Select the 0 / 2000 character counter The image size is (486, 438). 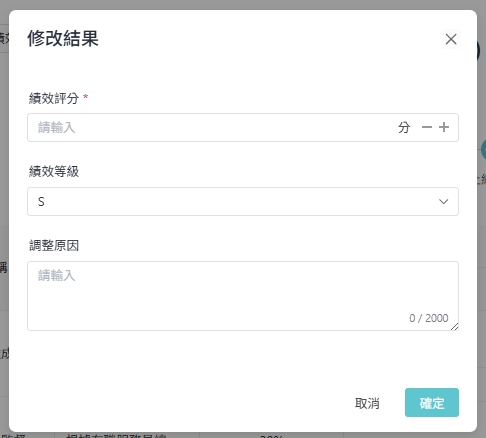429,318
